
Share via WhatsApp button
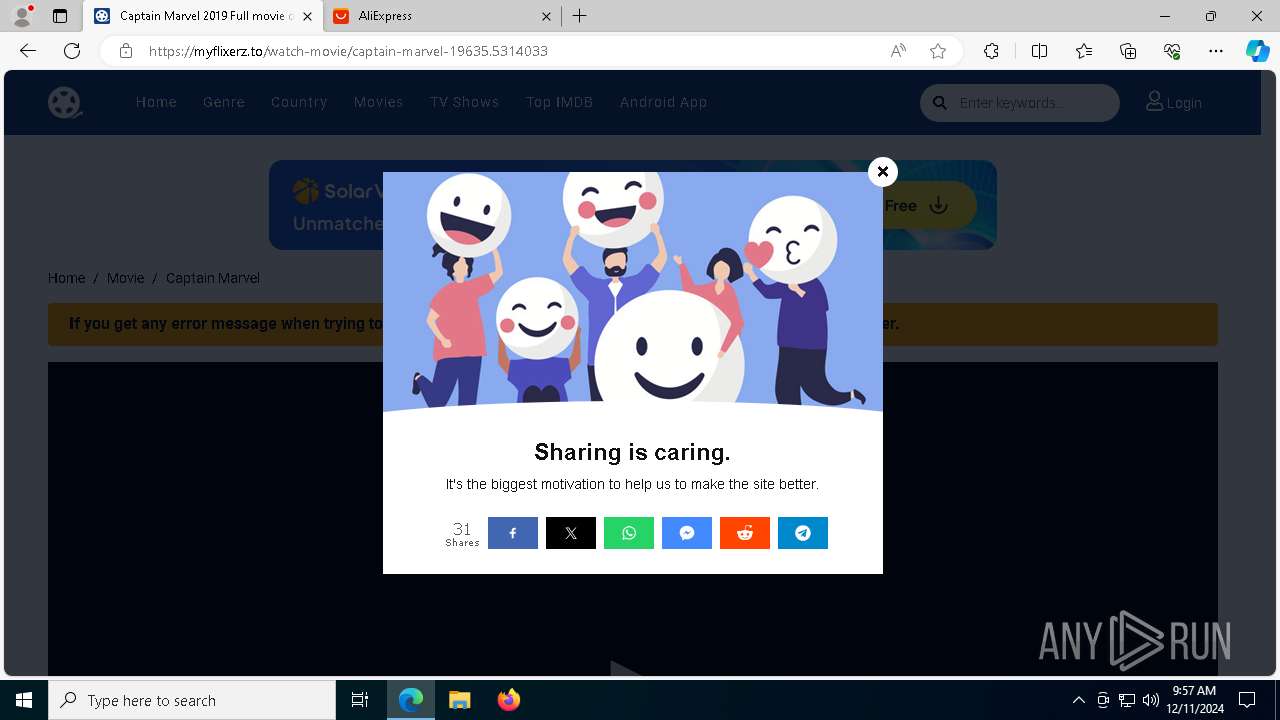pos(629,533)
